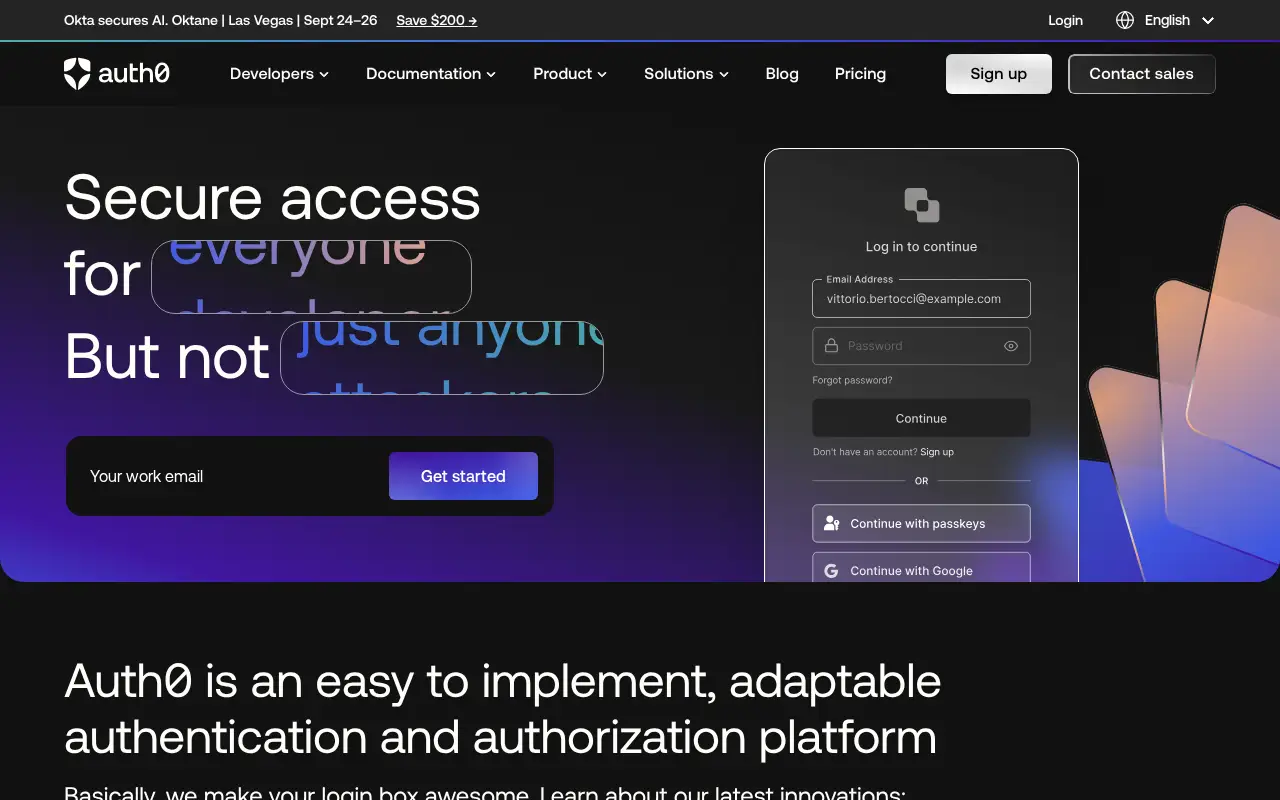The image size is (1280, 800).
Task: Click the Continue button in login card
Action: click(x=921, y=418)
